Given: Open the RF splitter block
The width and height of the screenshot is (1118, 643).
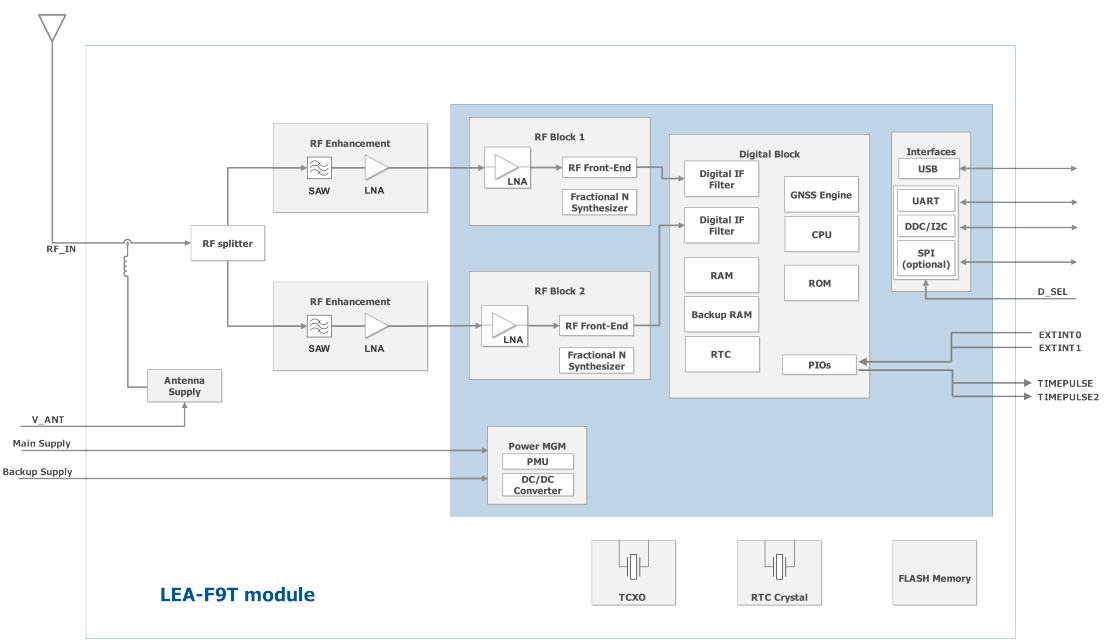Looking at the screenshot, I should click(x=227, y=242).
